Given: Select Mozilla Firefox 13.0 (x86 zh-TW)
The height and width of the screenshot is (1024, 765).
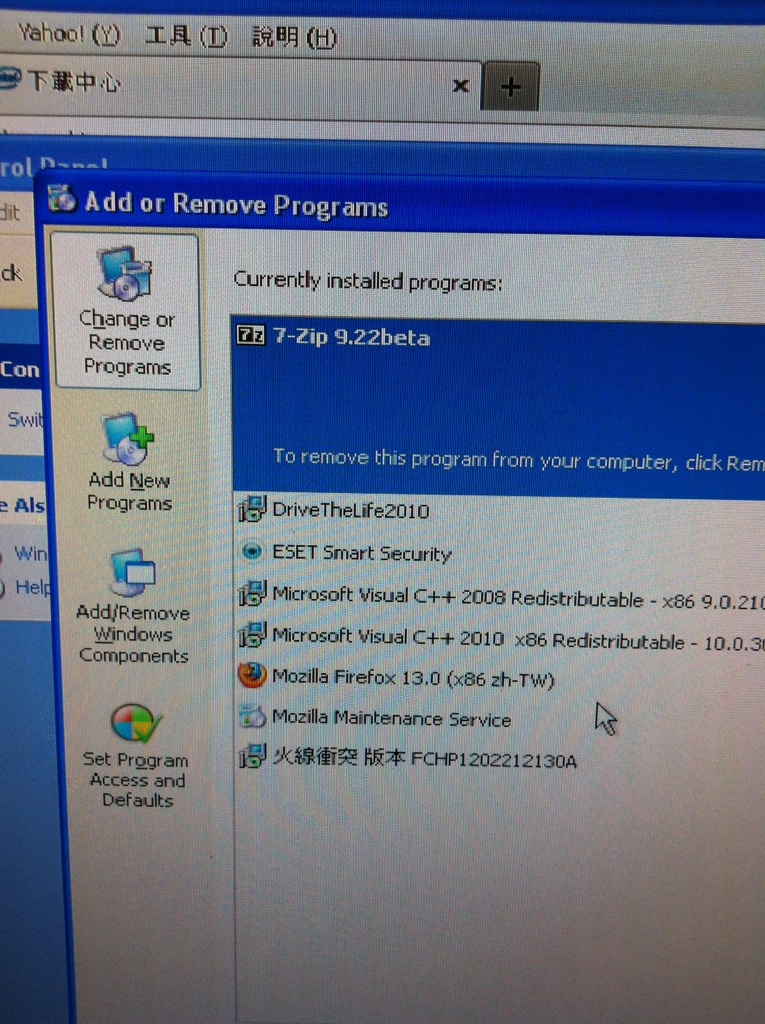Looking at the screenshot, I should (x=413, y=678).
